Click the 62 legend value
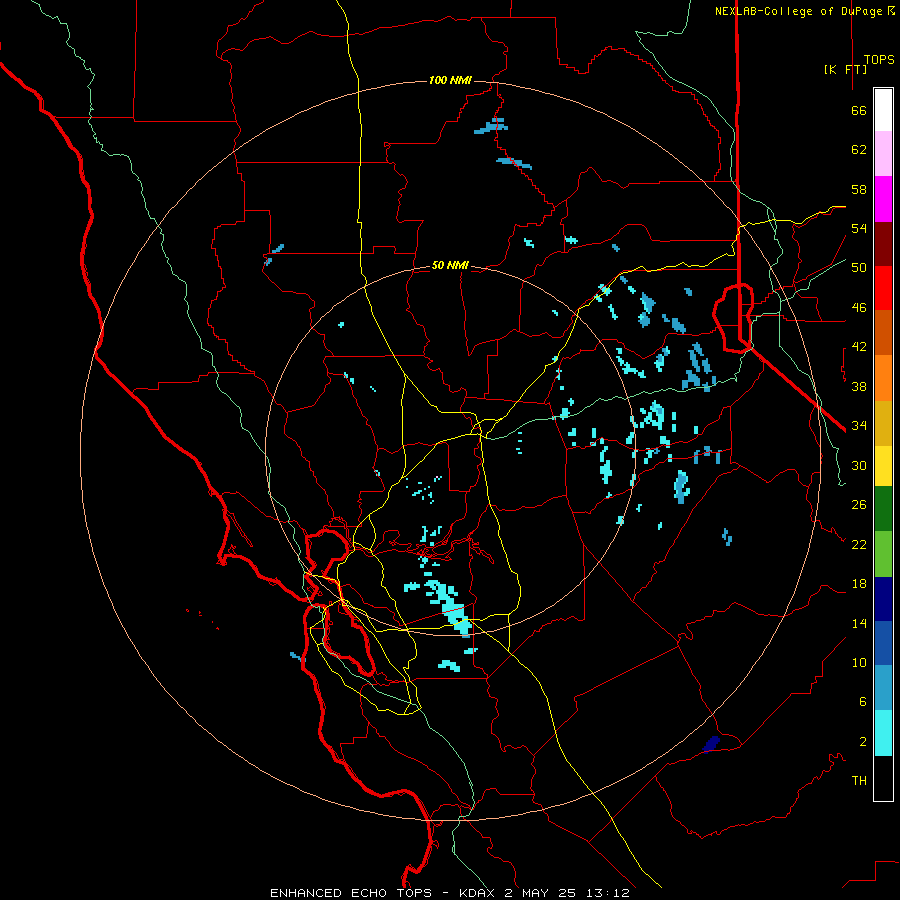The image size is (900, 900). point(859,150)
